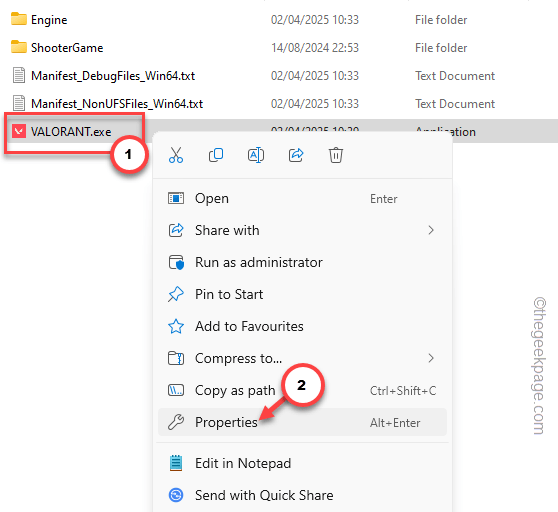Expand the Share with submenu arrow

pos(431,230)
